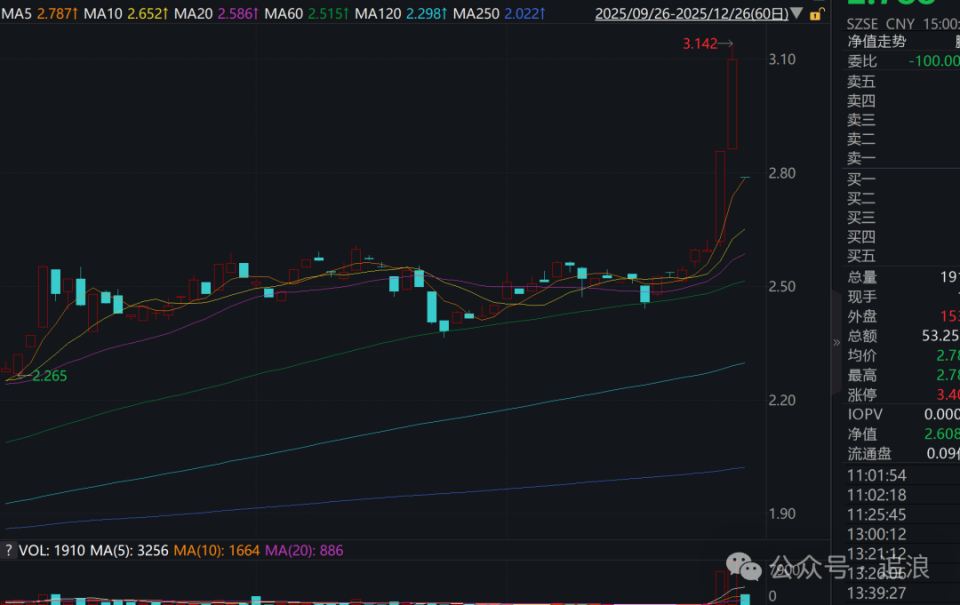Click the IOPV row
960x605 pixels.
903,415
